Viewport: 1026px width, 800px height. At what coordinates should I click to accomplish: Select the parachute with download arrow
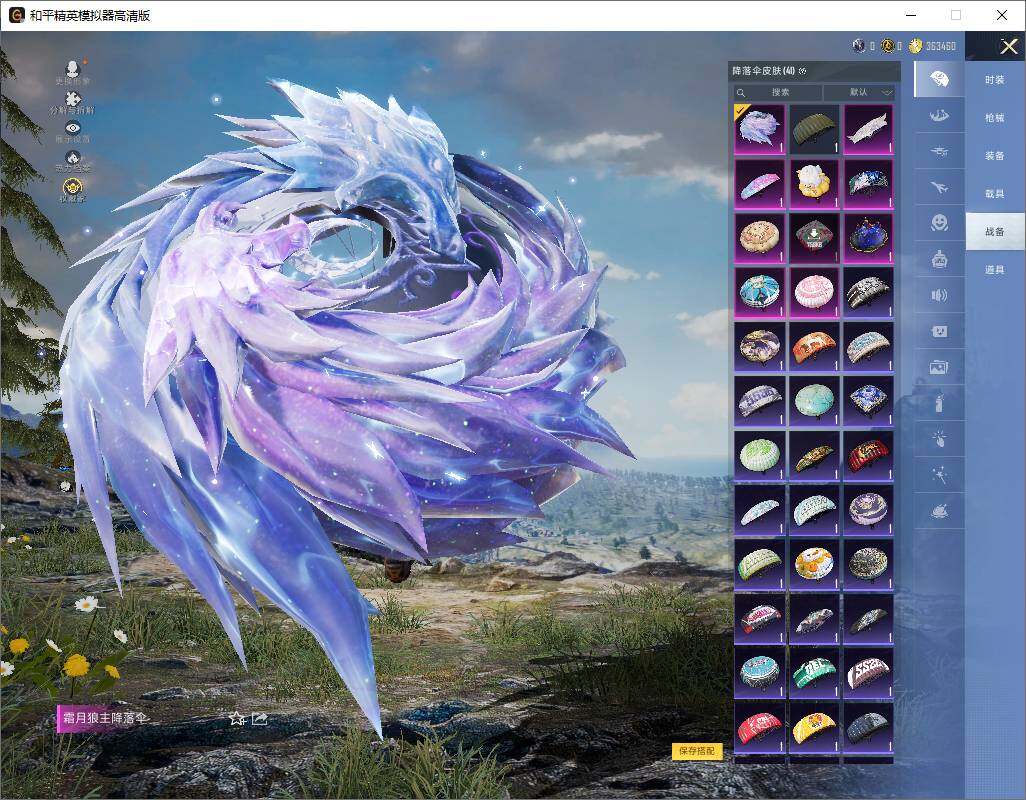pyautogui.click(x=814, y=237)
